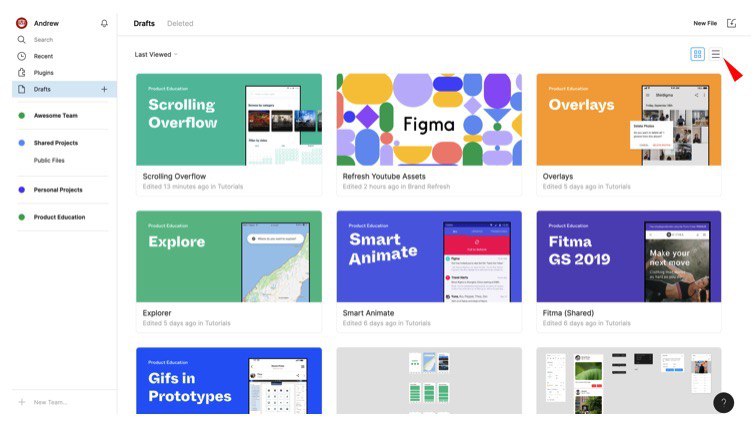Open Personal Projects team
This screenshot has width=756, height=425.
(x=58, y=190)
